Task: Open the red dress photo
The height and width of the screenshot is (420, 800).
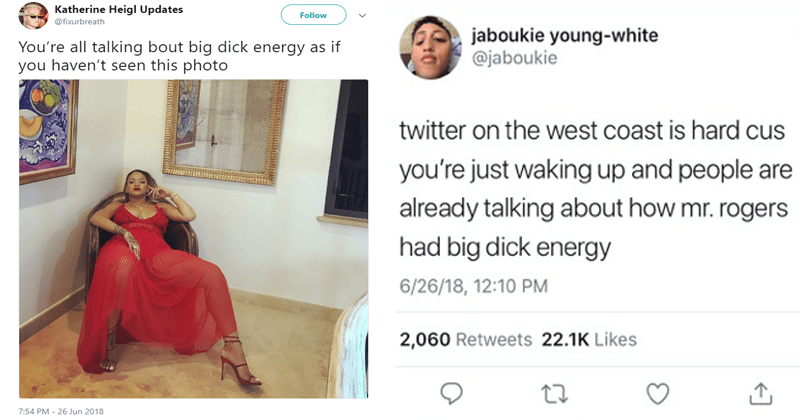Action: (x=193, y=238)
